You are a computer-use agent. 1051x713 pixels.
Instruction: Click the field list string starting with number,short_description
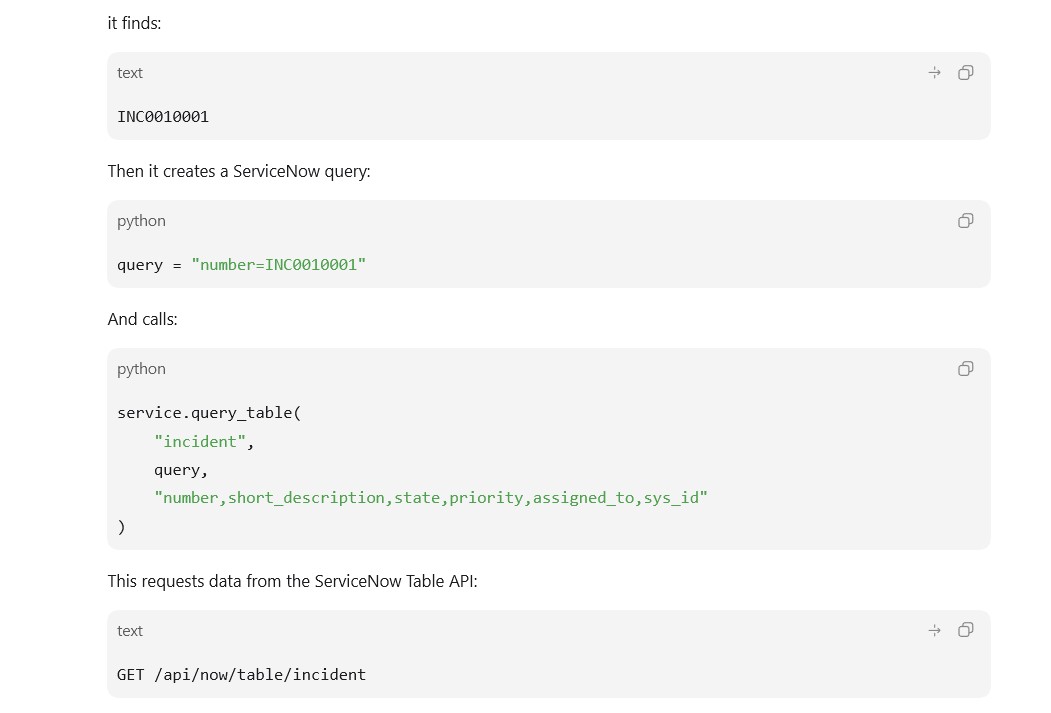pos(431,498)
